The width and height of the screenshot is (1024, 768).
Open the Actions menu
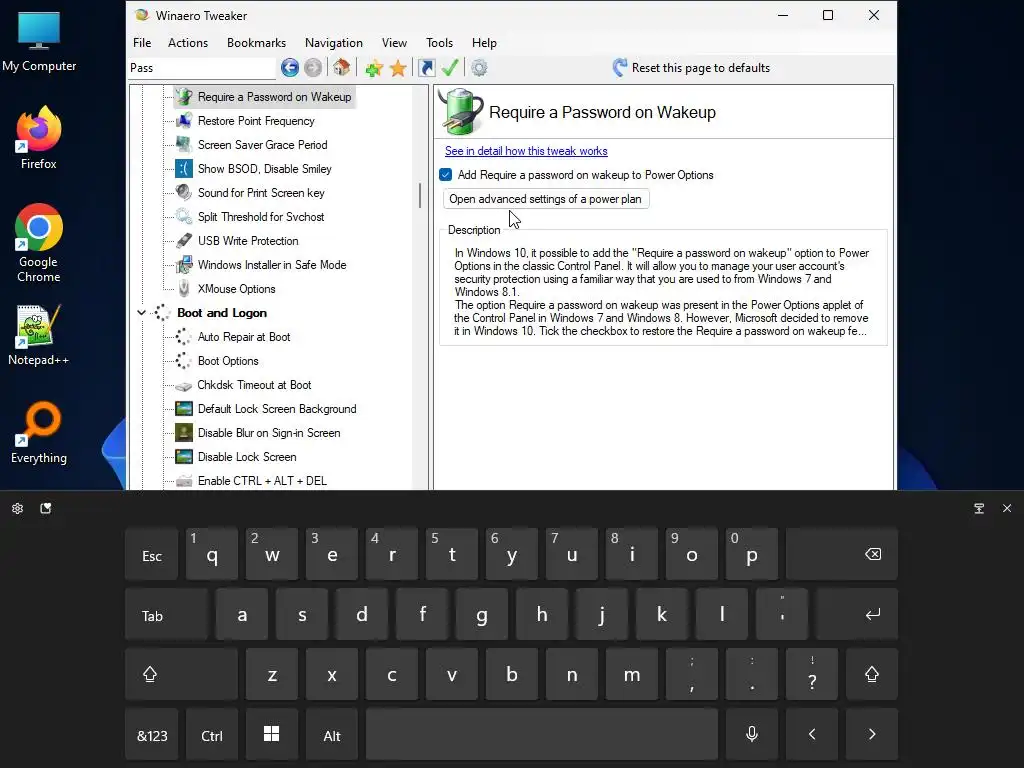click(188, 42)
